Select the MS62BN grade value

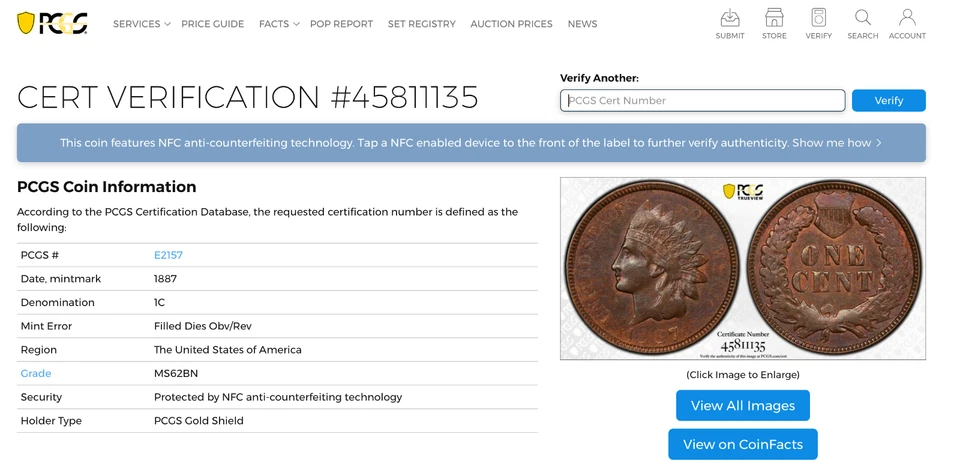[176, 373]
